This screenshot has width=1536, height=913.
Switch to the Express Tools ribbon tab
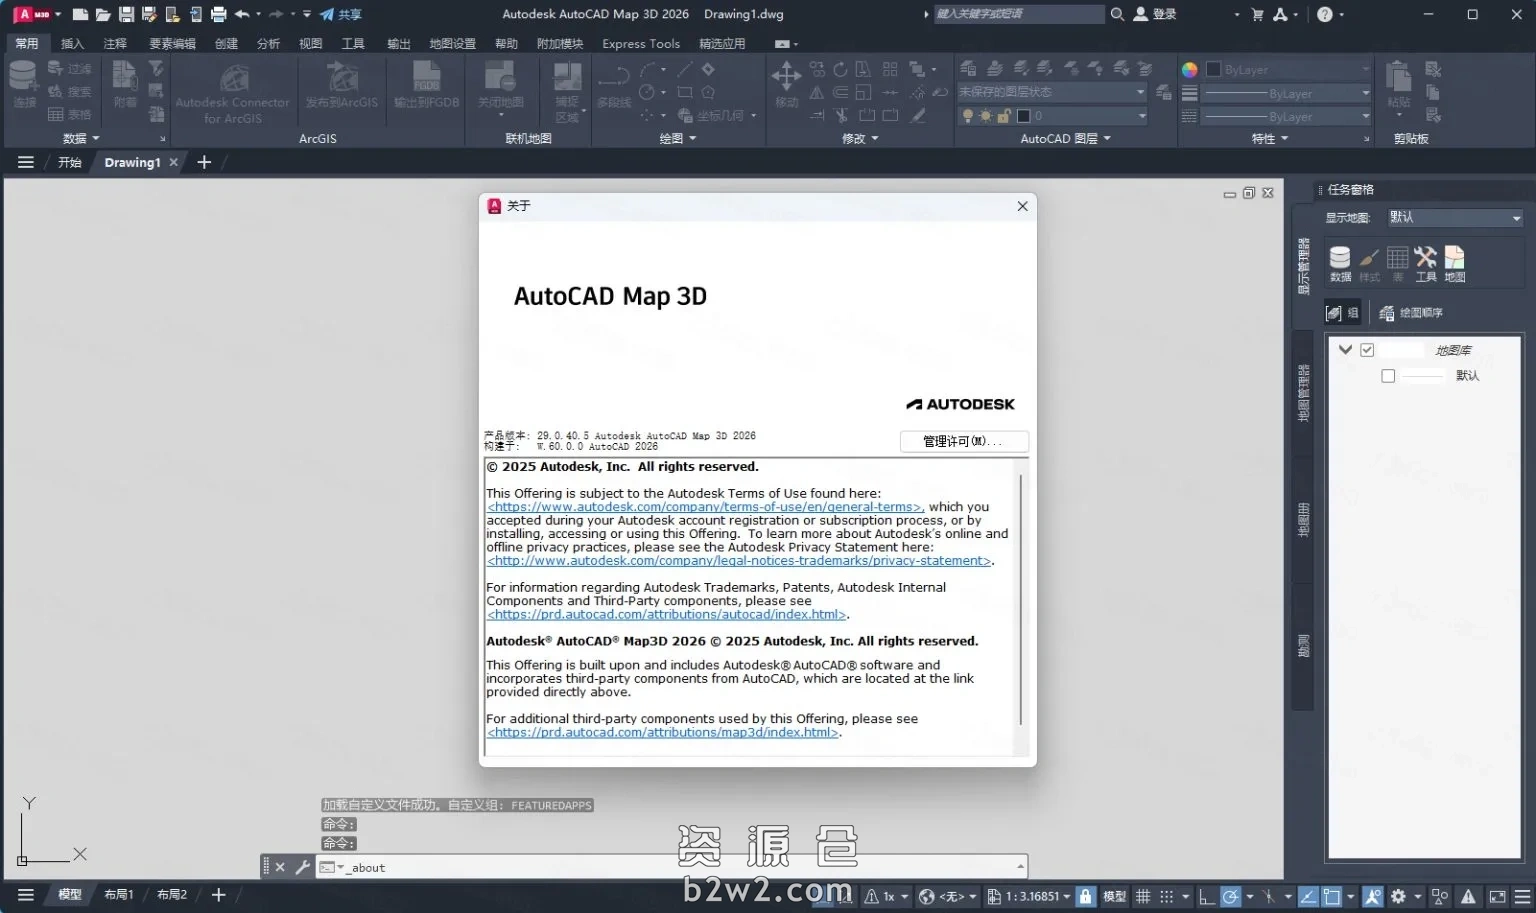coord(640,43)
